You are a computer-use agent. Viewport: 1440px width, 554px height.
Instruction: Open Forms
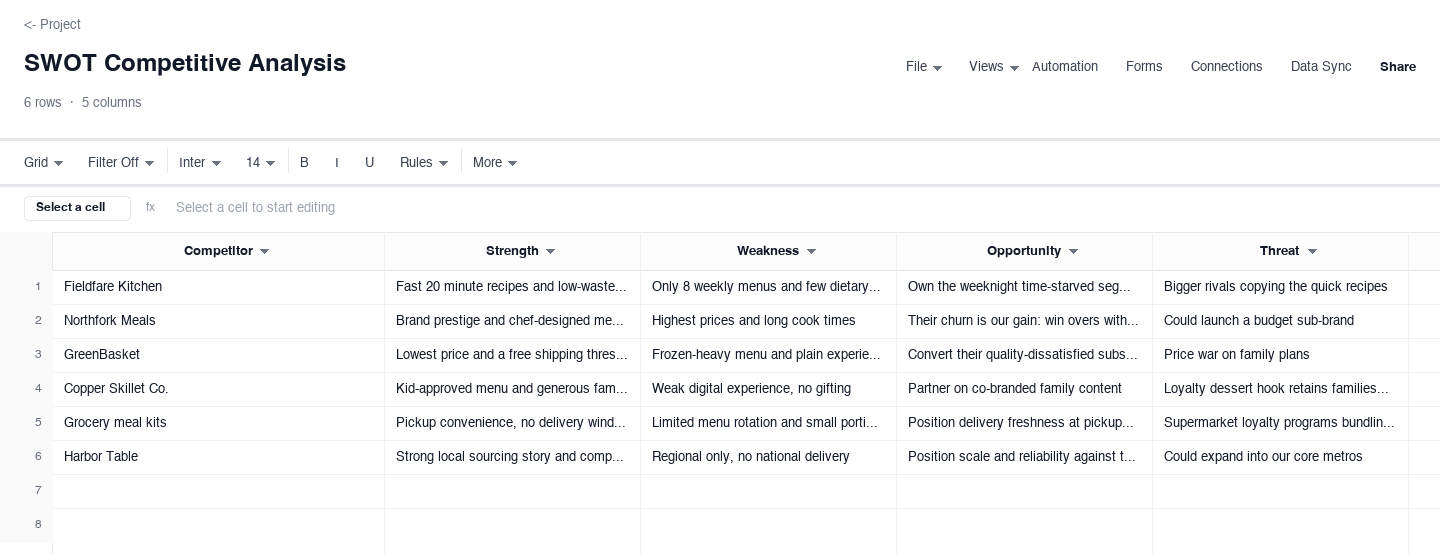[x=1143, y=67]
